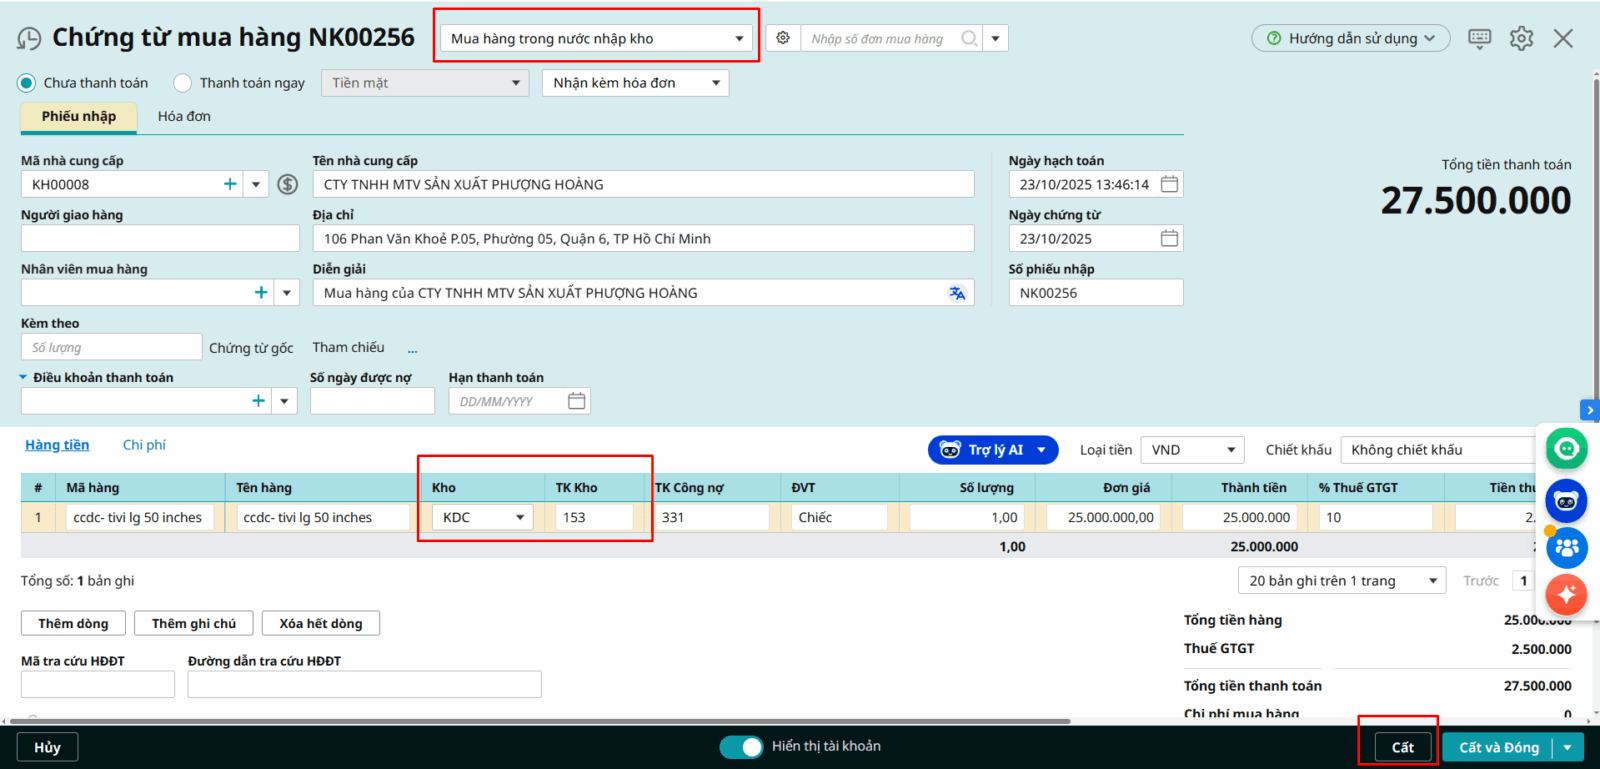Screen dimensions: 1600x769
Task: Switch to the Chi phí tab
Action: click(x=144, y=445)
